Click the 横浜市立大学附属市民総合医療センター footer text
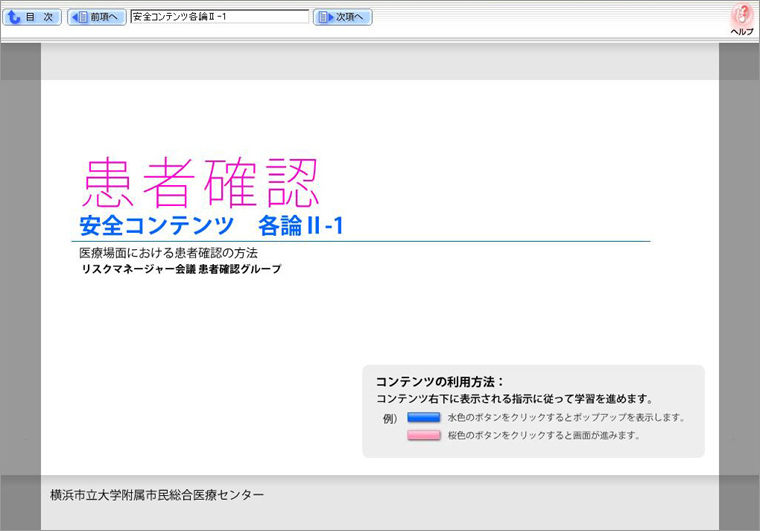760x531 pixels. pos(157,495)
